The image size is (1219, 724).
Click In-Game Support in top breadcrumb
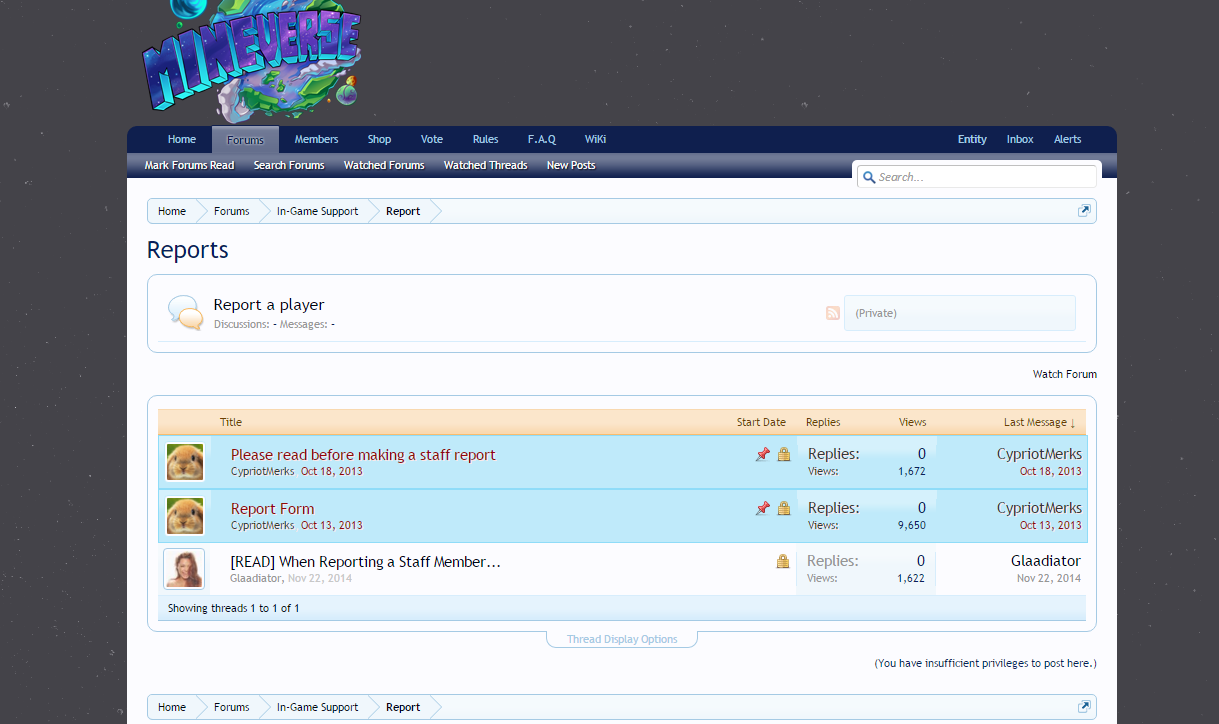point(317,211)
